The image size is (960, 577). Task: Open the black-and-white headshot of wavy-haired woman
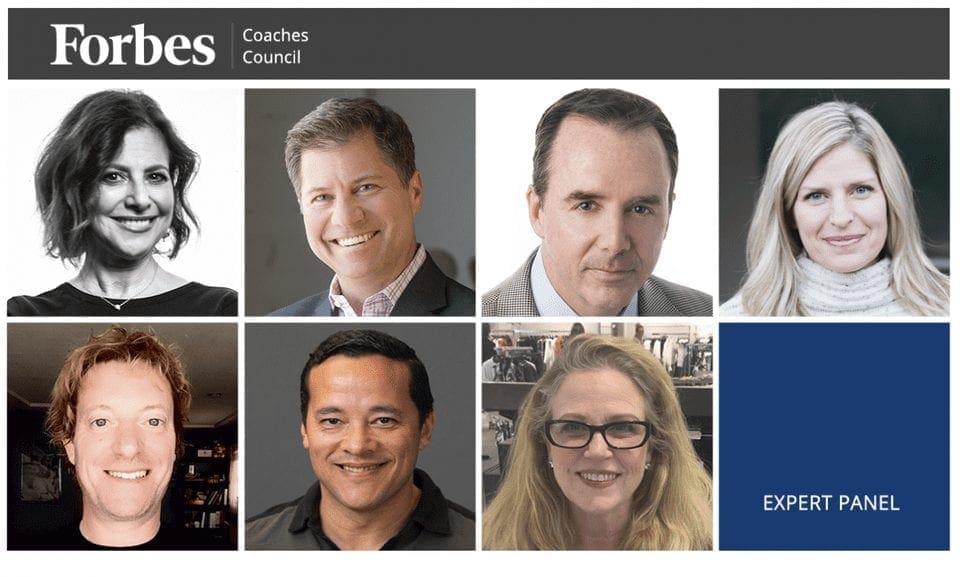[122, 202]
